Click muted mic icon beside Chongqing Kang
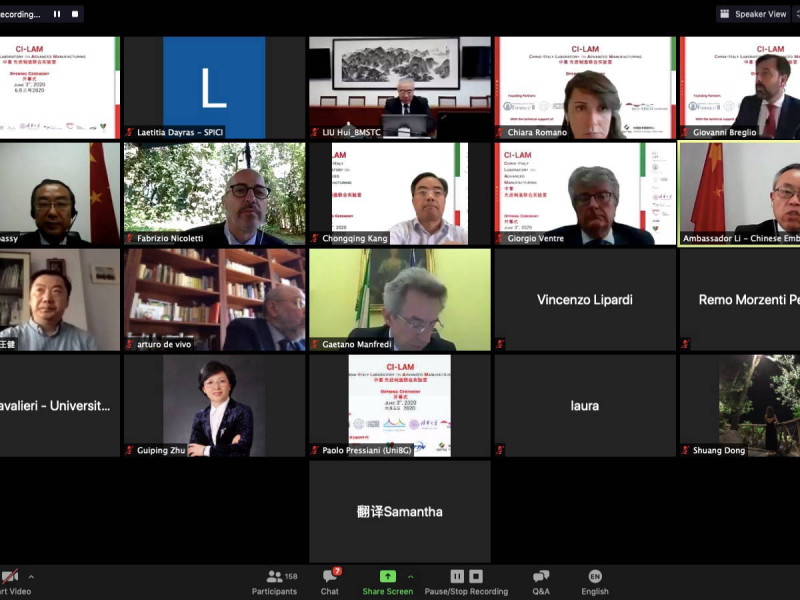The width and height of the screenshot is (800, 600). (x=315, y=238)
